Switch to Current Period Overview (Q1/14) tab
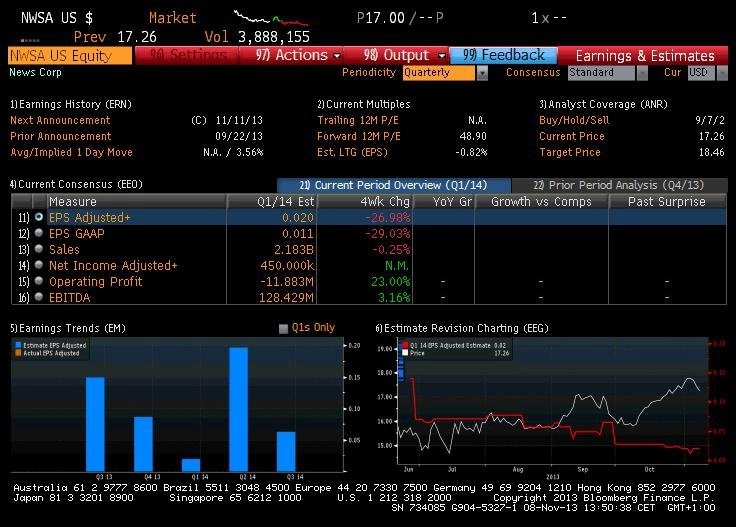 coord(393,185)
